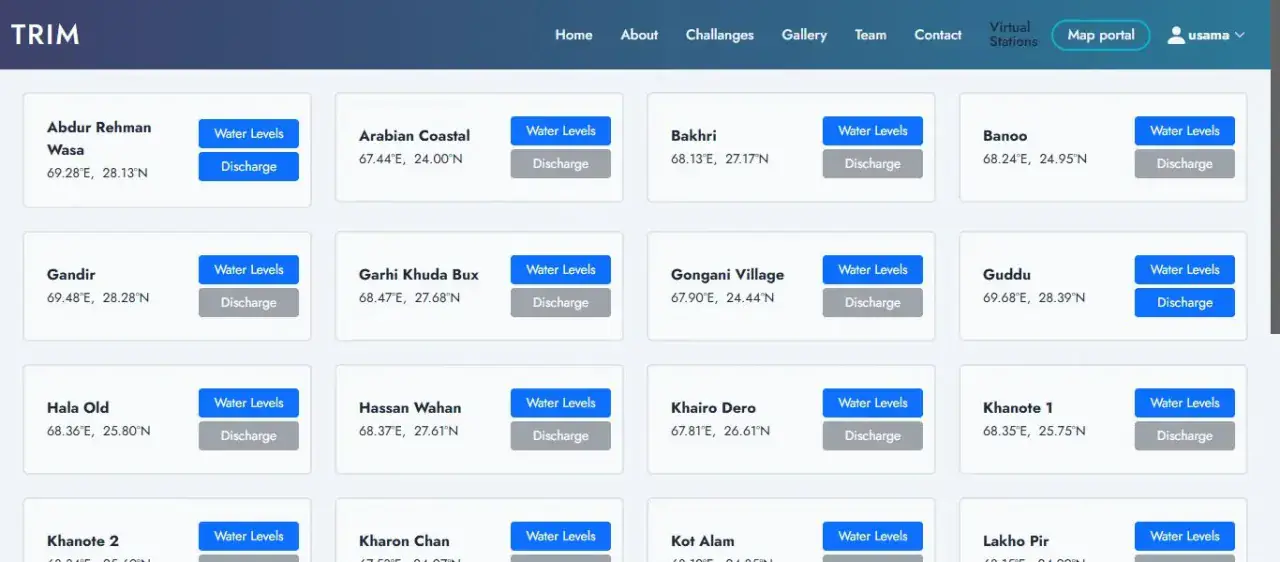This screenshot has height=562, width=1280.
Task: Select the Khairo Dero station name
Action: click(x=714, y=408)
